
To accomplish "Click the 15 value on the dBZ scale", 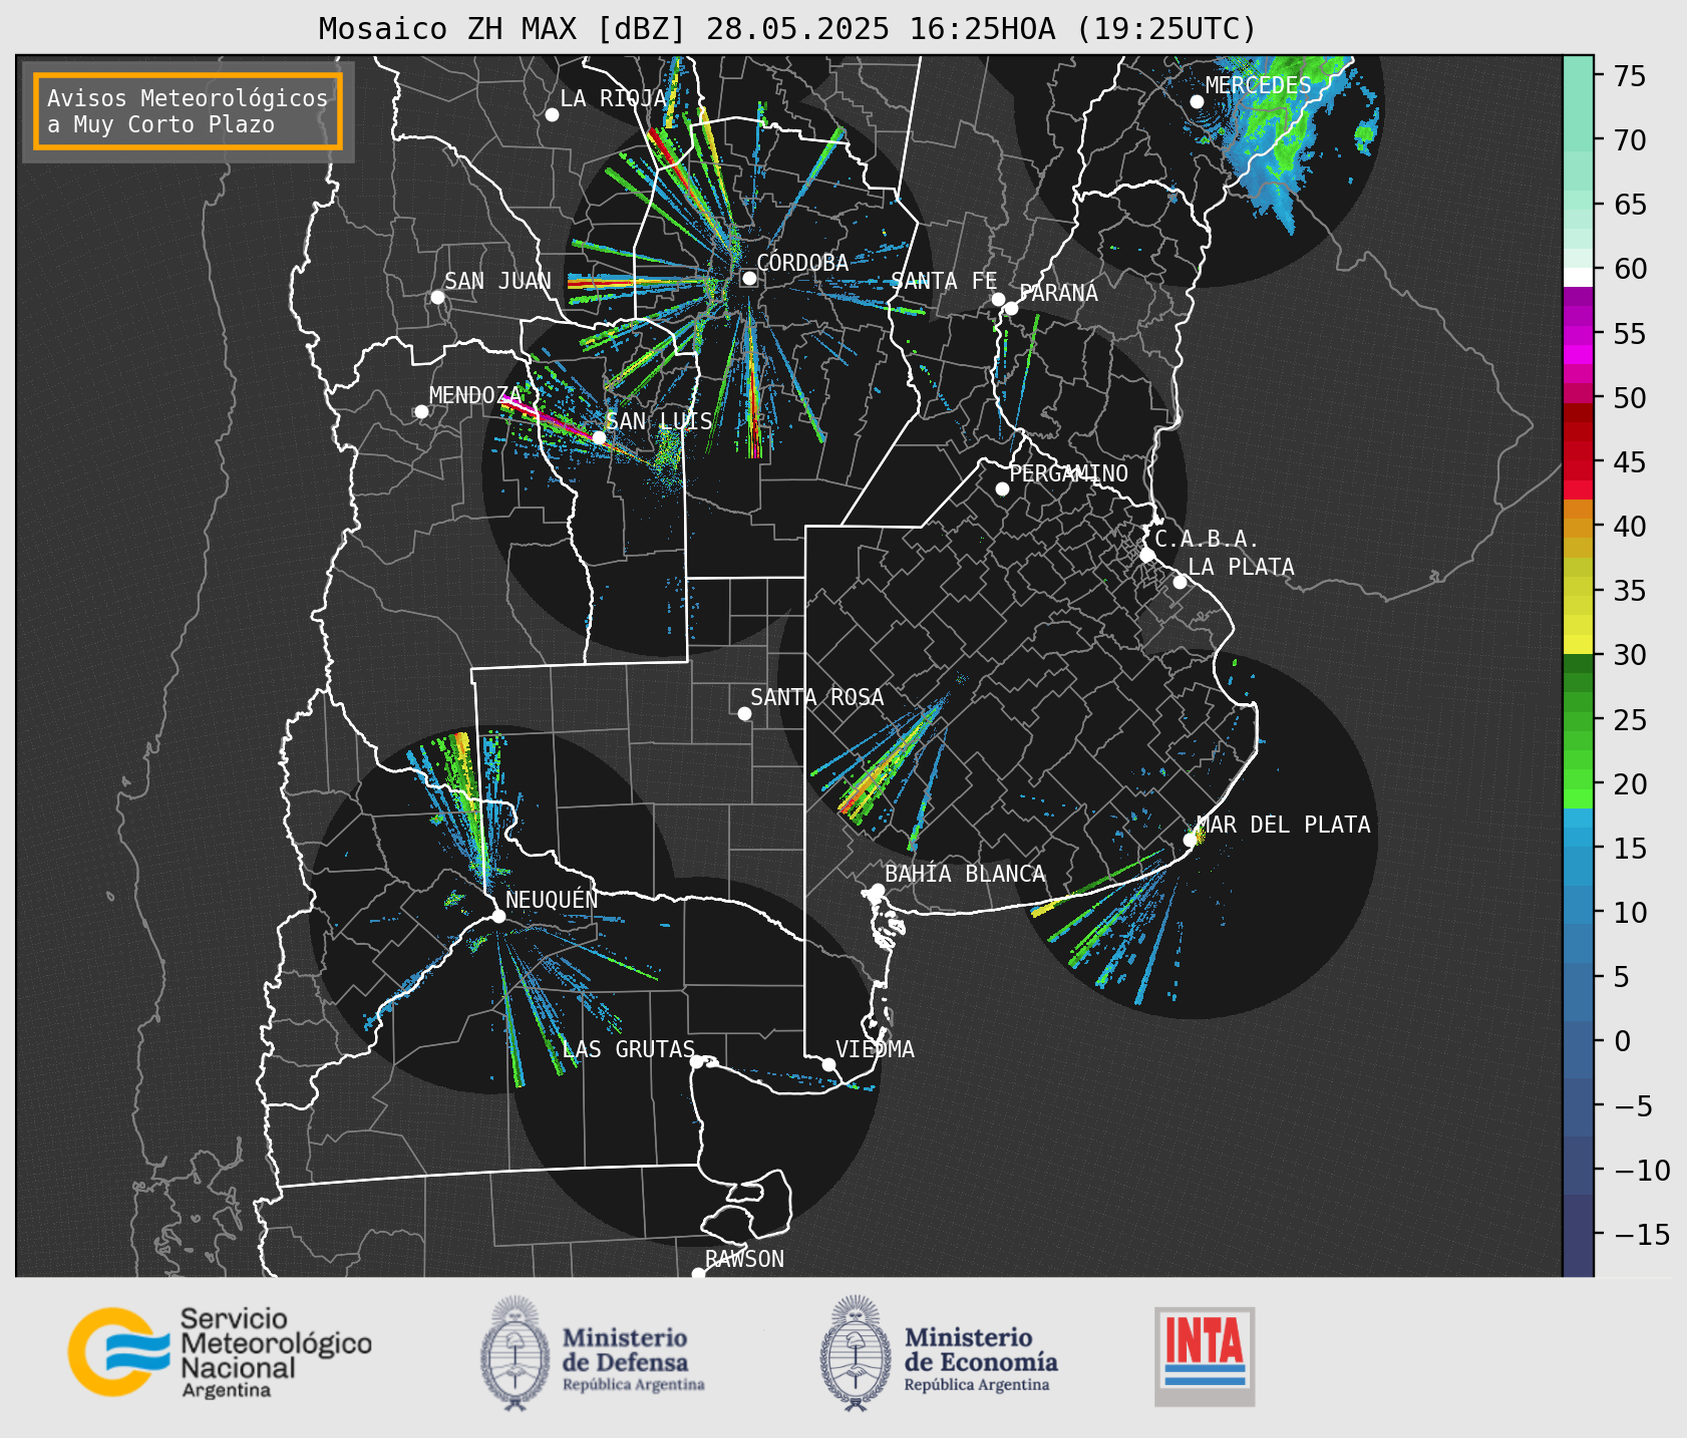I will point(1629,848).
